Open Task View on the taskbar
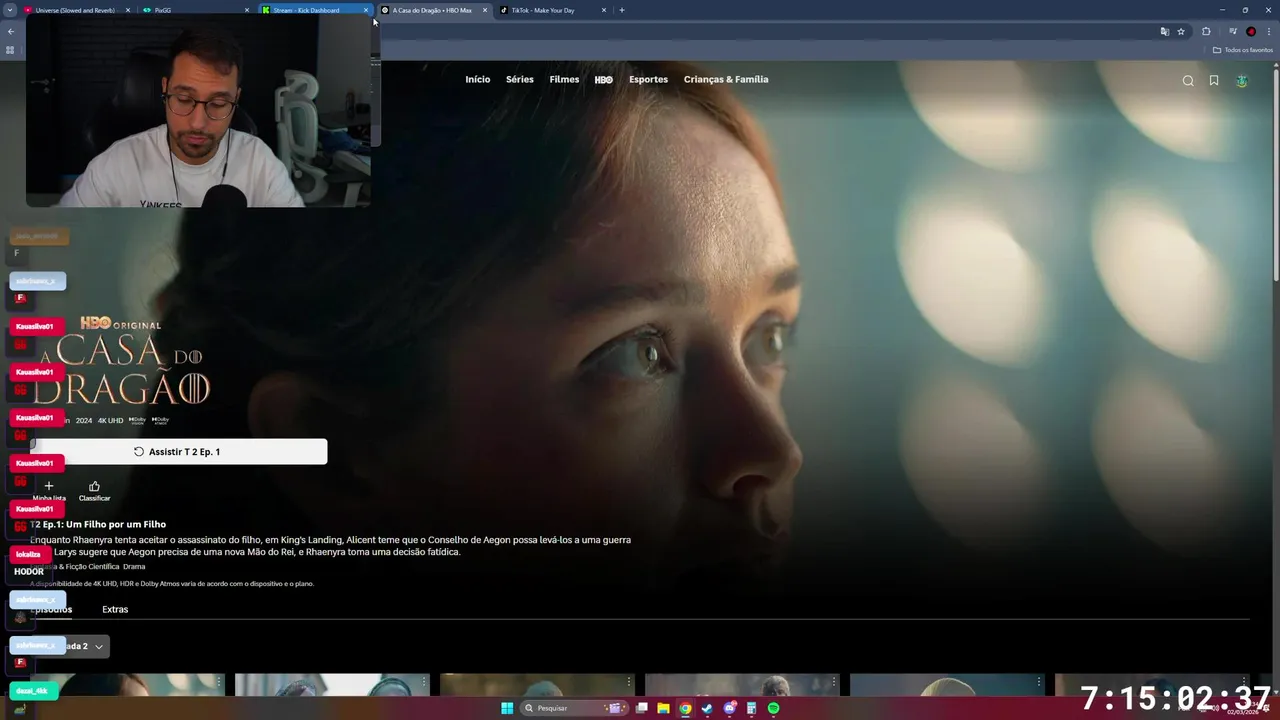The height and width of the screenshot is (720, 1280). pyautogui.click(x=642, y=708)
